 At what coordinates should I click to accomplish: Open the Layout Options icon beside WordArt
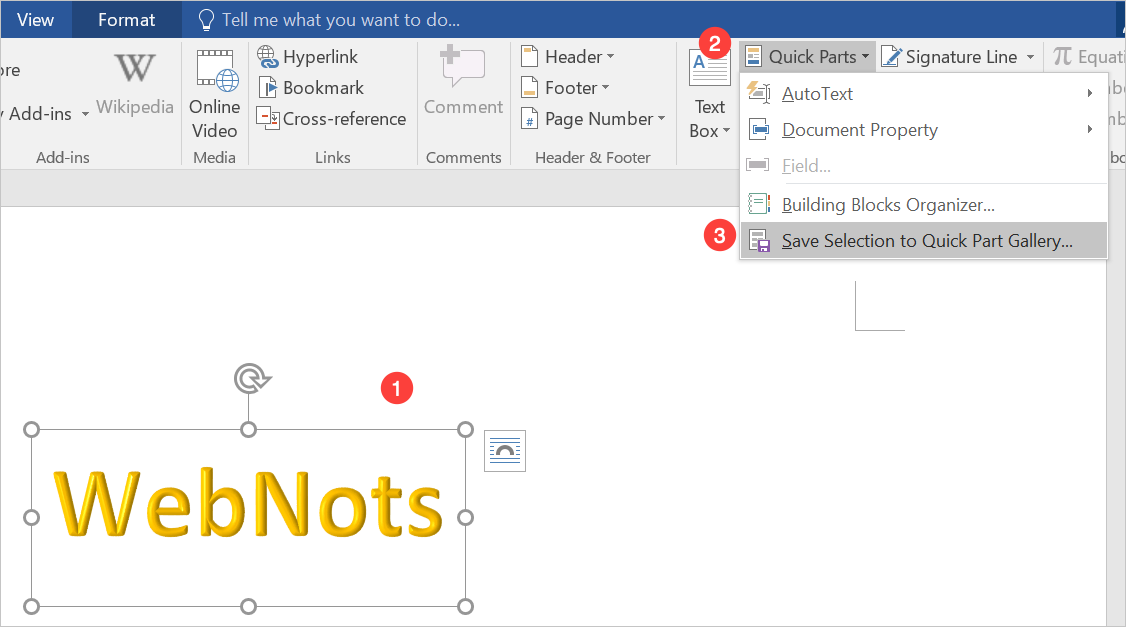[505, 451]
